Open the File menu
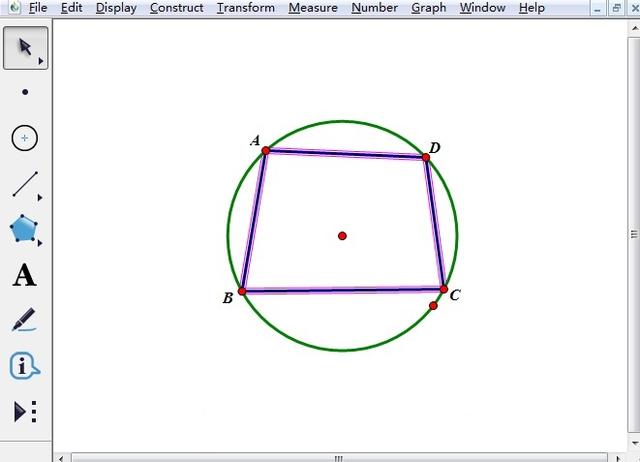This screenshot has width=640, height=462. (38, 8)
